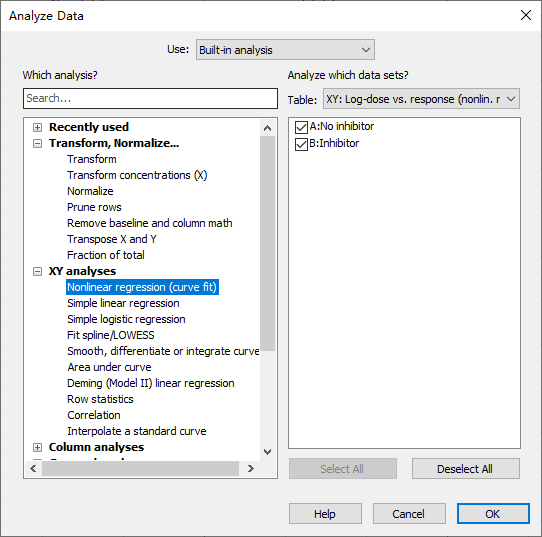Close the Analyze Data window
This screenshot has height=537, width=542.
[526, 15]
